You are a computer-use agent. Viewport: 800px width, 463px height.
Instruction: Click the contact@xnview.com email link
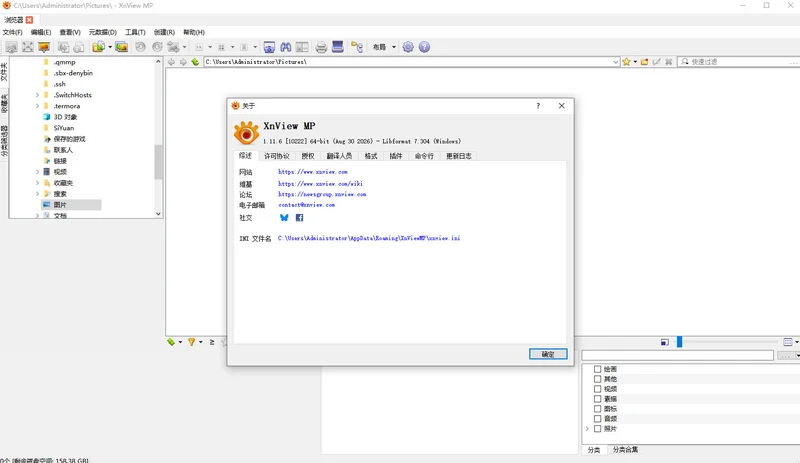click(x=307, y=205)
